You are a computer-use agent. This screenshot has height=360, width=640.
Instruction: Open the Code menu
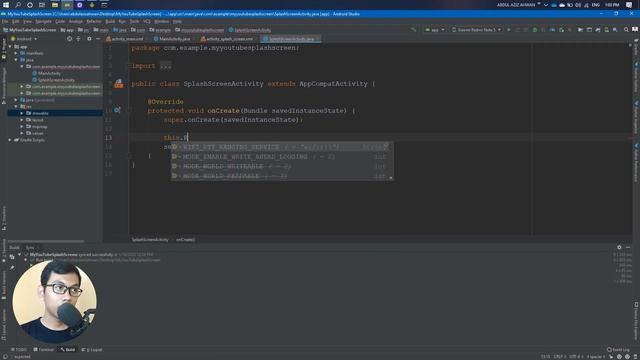pyautogui.click(x=60, y=21)
